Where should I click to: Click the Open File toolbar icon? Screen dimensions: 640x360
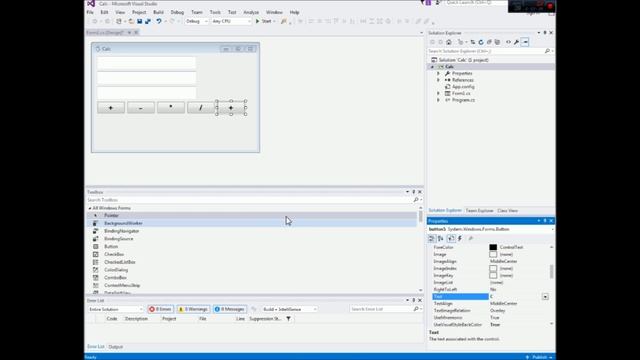[x=131, y=21]
